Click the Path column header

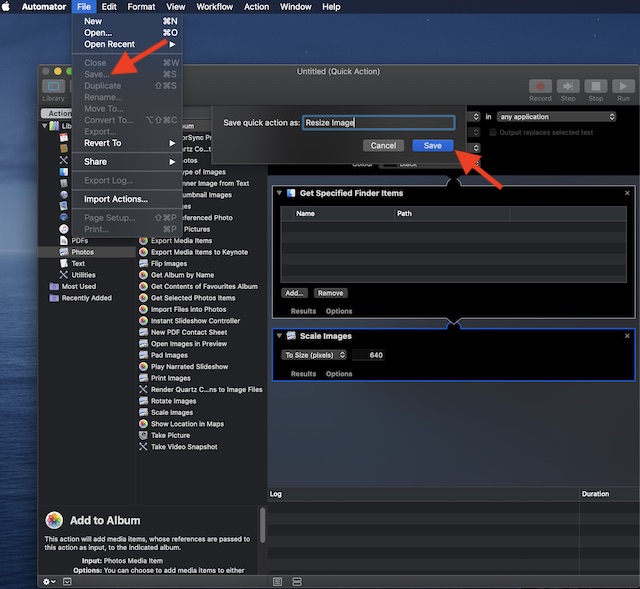click(x=452, y=213)
